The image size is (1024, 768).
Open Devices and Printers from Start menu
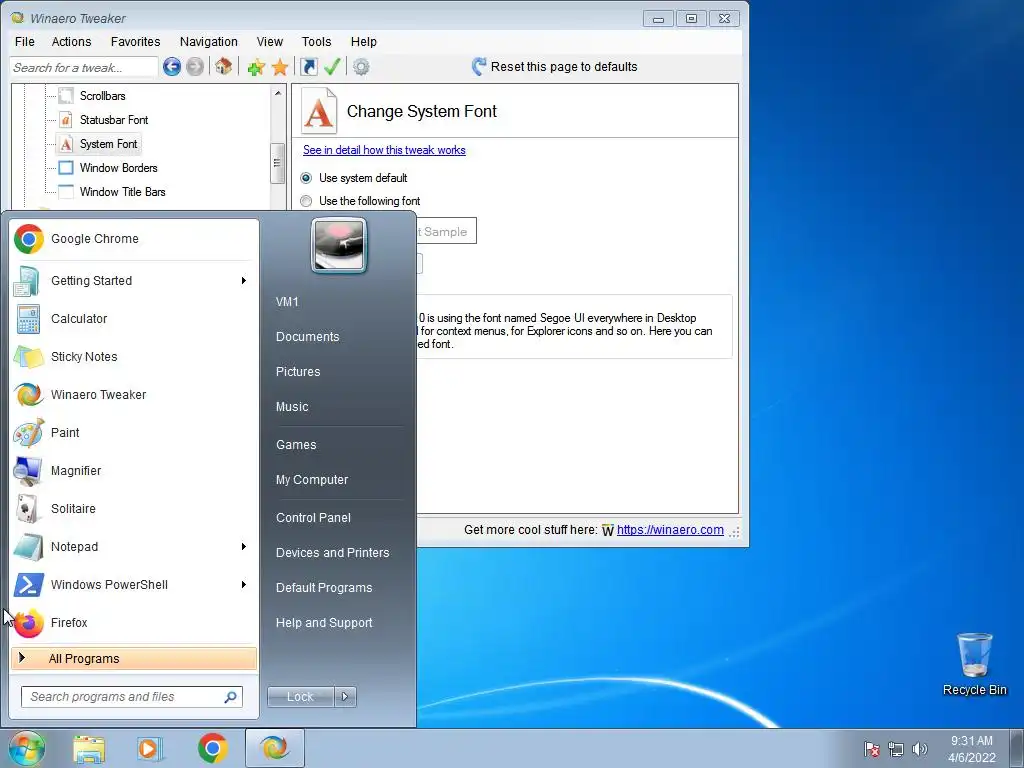click(332, 552)
